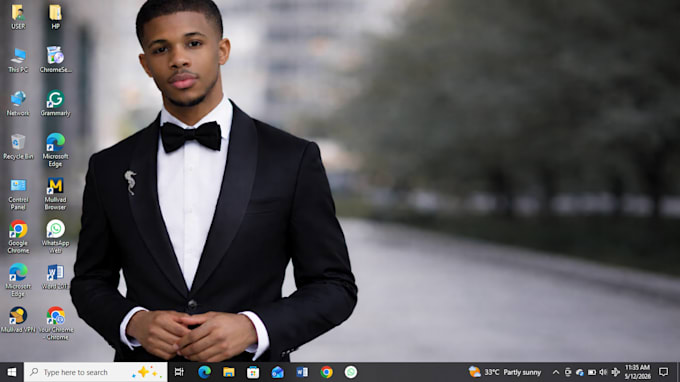Screen dimensions: 680x382
Task: Open the network tray icon beside the clock
Action: (x=615, y=372)
